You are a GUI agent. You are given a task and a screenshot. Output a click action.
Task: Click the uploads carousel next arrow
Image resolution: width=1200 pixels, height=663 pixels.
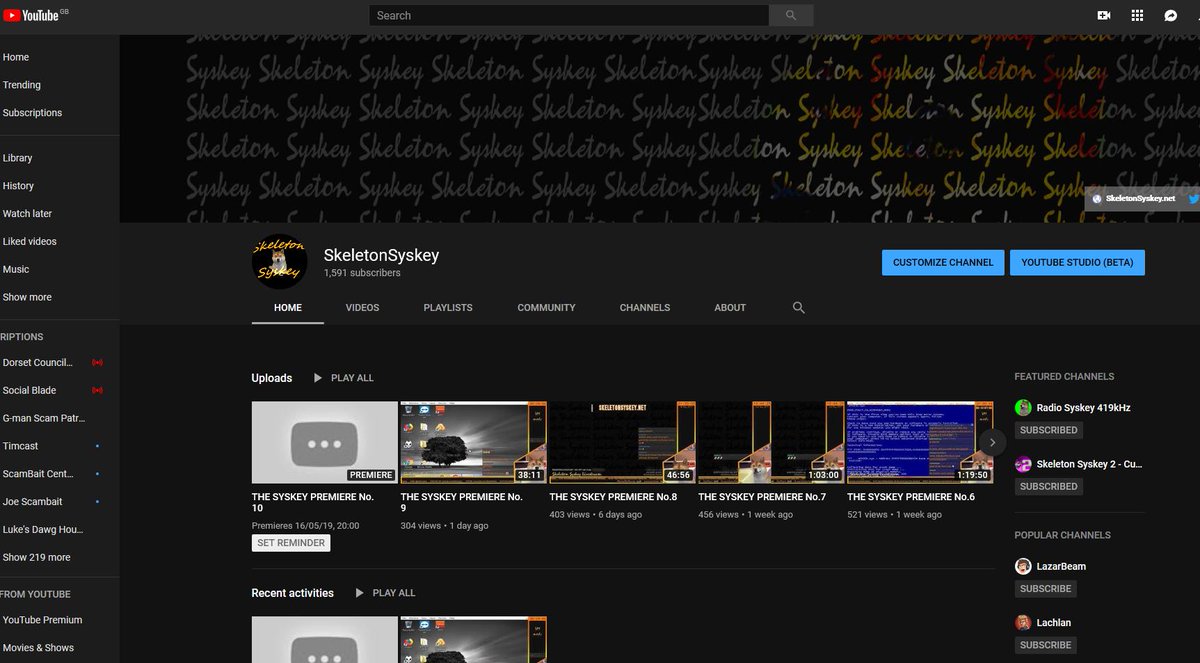(x=992, y=442)
